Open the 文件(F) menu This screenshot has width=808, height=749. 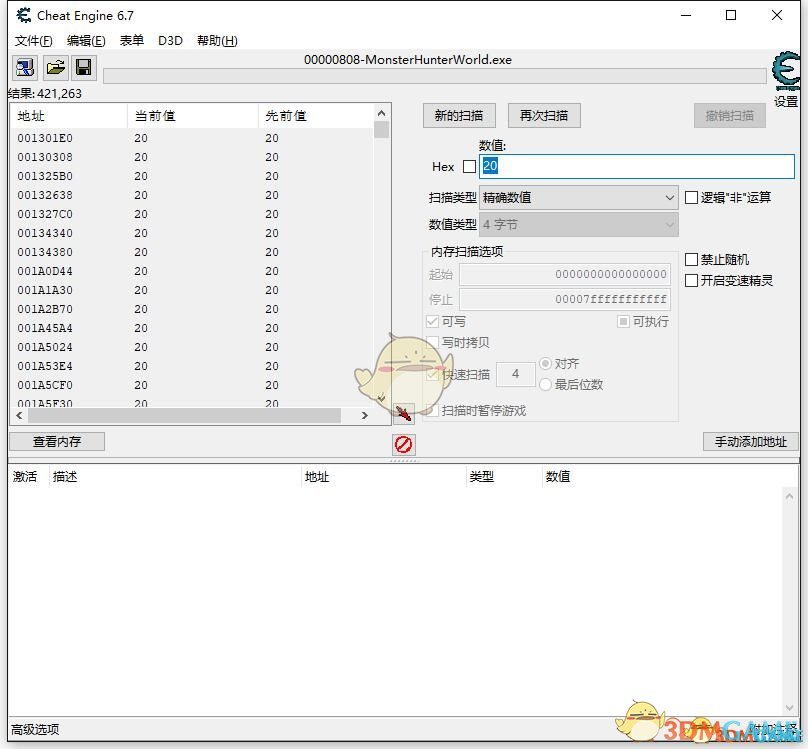(33, 41)
